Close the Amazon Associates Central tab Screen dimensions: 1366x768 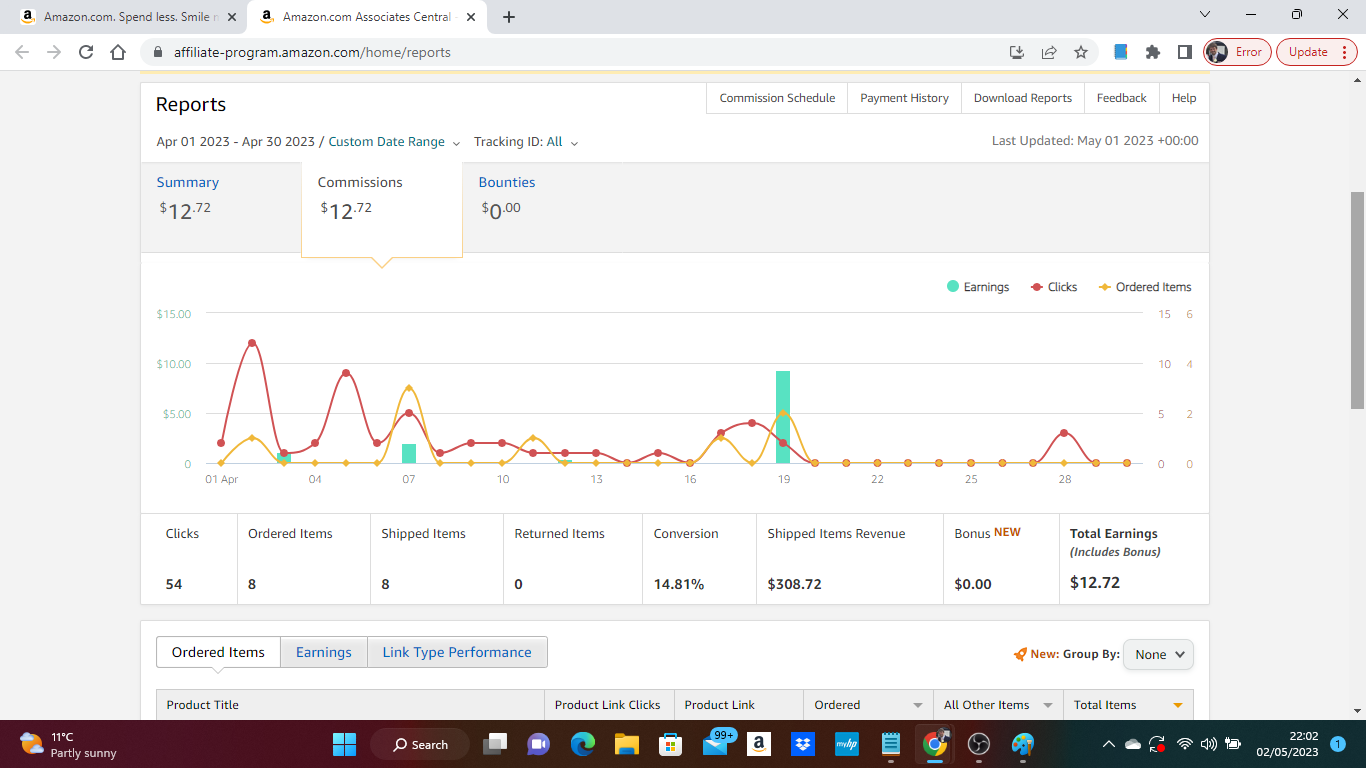pyautogui.click(x=470, y=17)
